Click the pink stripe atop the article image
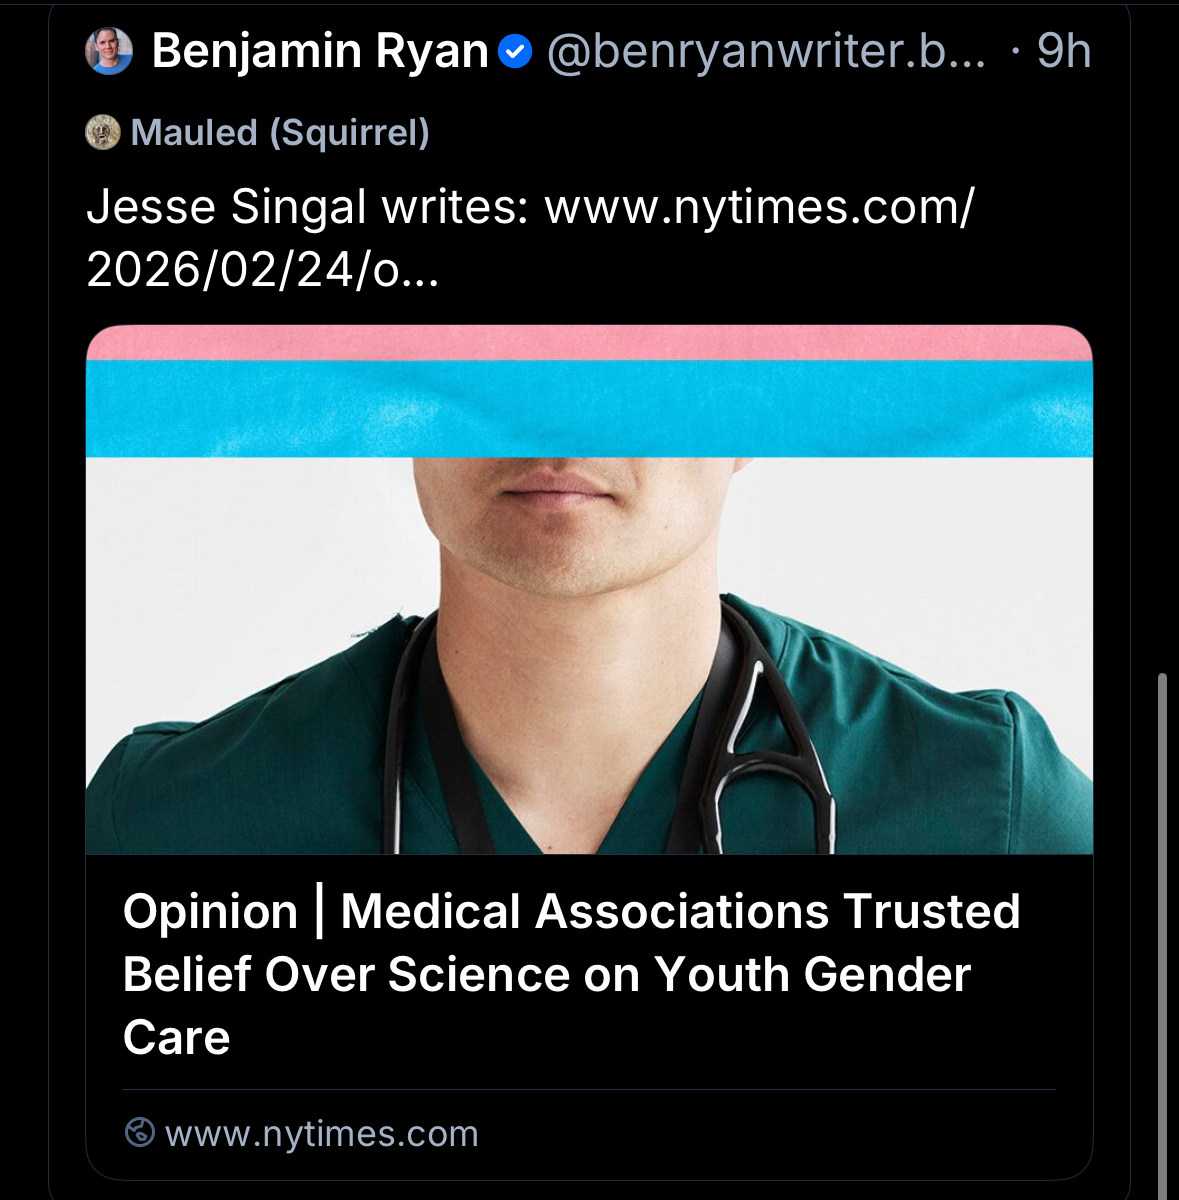This screenshot has width=1179, height=1200. tap(589, 342)
